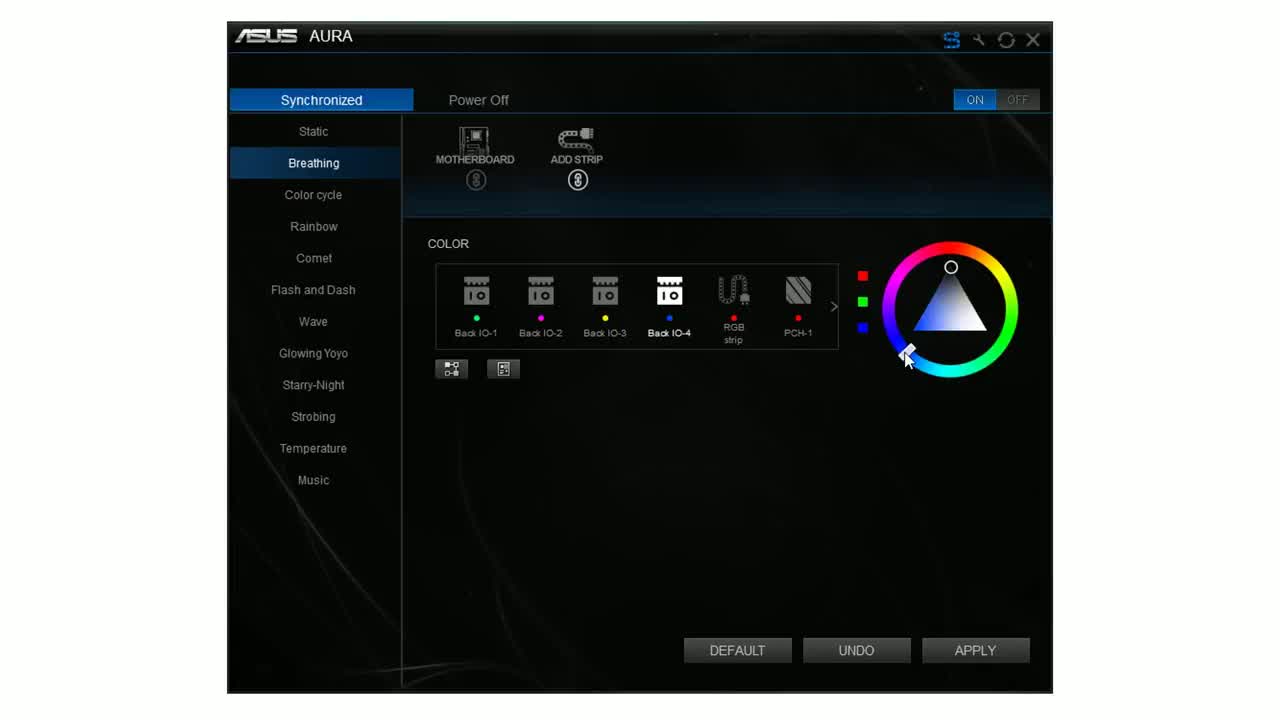Close the AURA window
Image resolution: width=1280 pixels, height=720 pixels.
pyautogui.click(x=1033, y=40)
